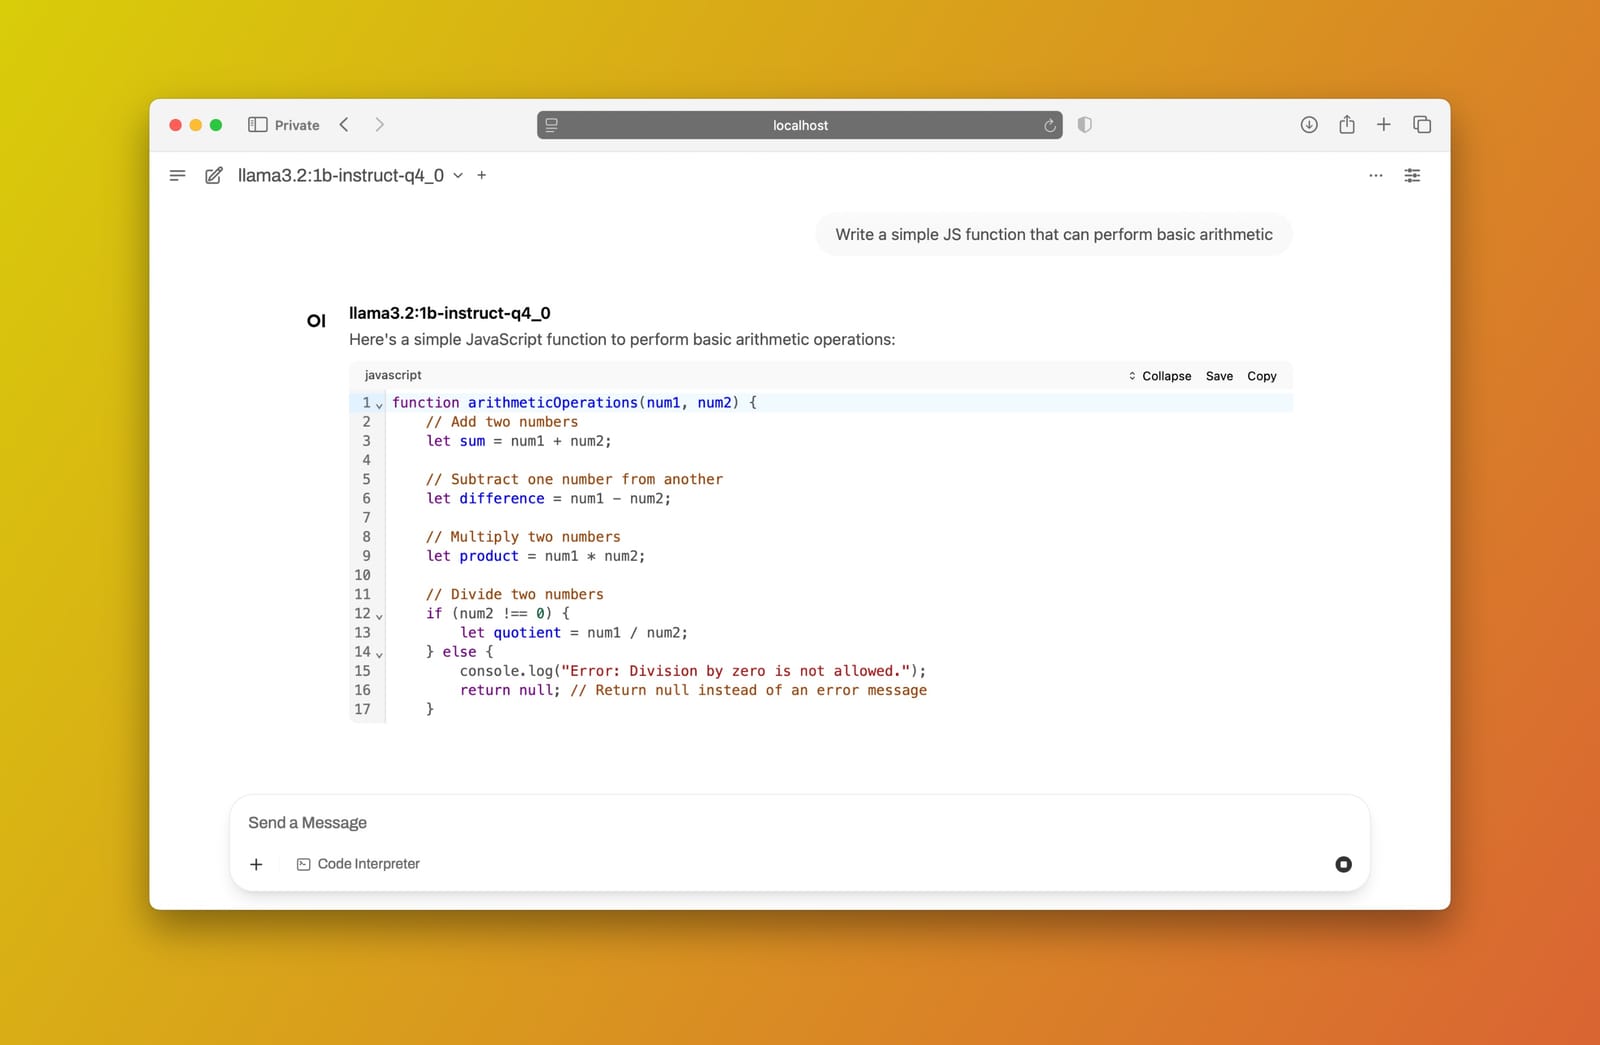Screen dimensions: 1600x1045
Task: Collapse the function body at line 1
Action: click(379, 403)
